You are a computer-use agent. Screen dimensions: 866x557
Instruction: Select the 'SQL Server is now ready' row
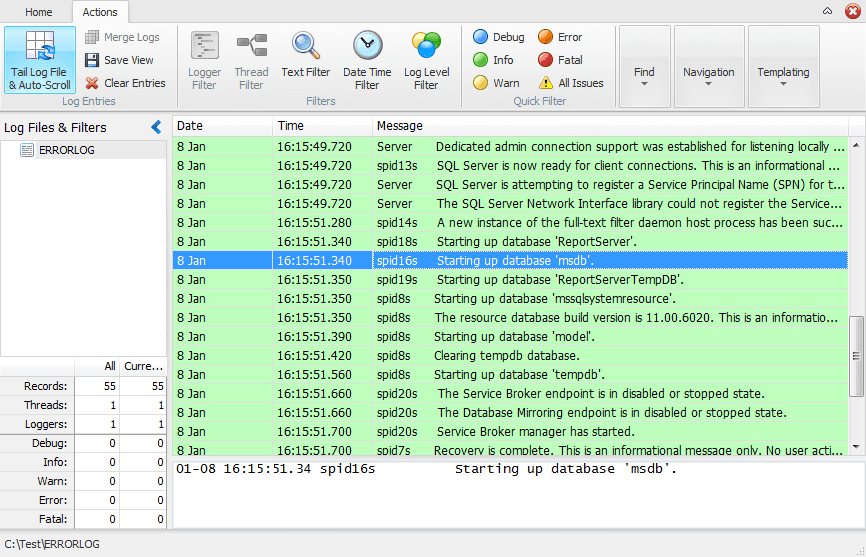[510, 166]
